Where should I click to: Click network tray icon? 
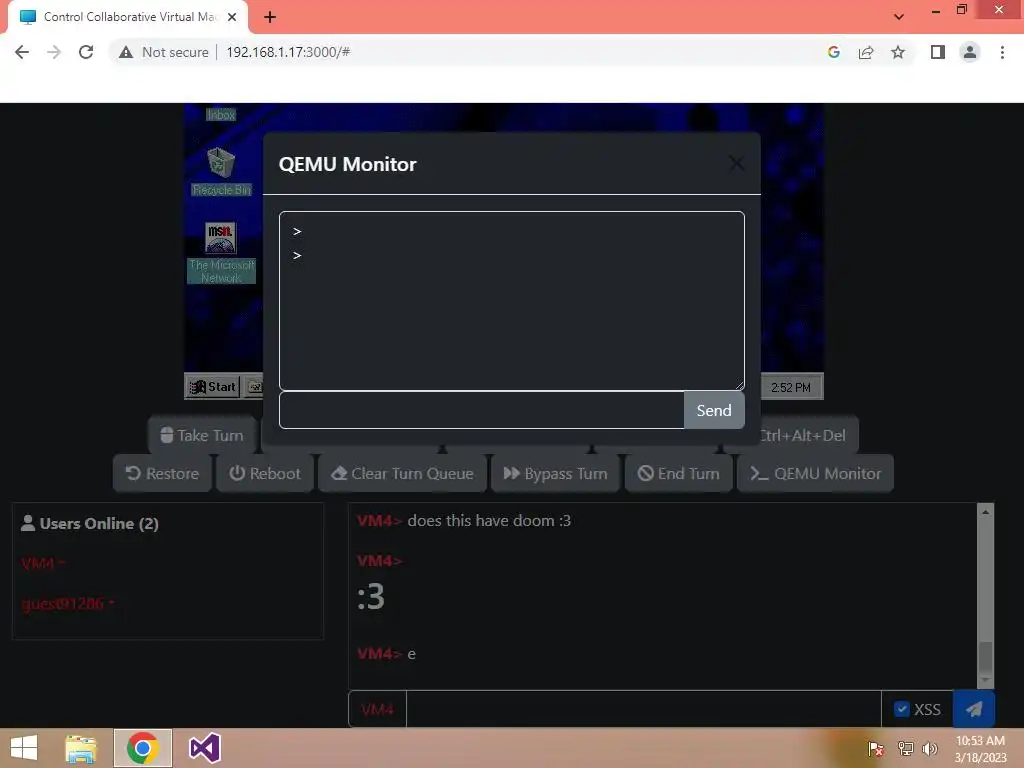[x=905, y=748]
